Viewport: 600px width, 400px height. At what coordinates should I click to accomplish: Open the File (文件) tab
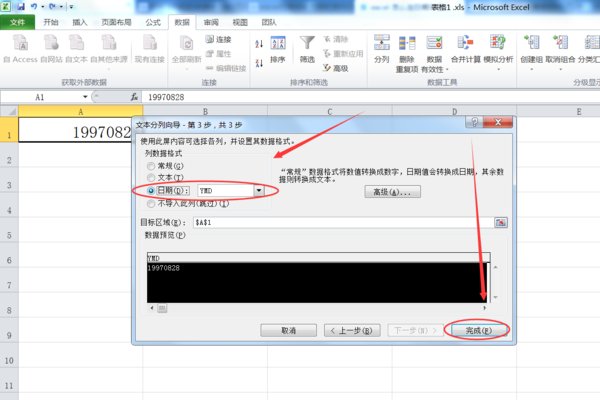17,22
